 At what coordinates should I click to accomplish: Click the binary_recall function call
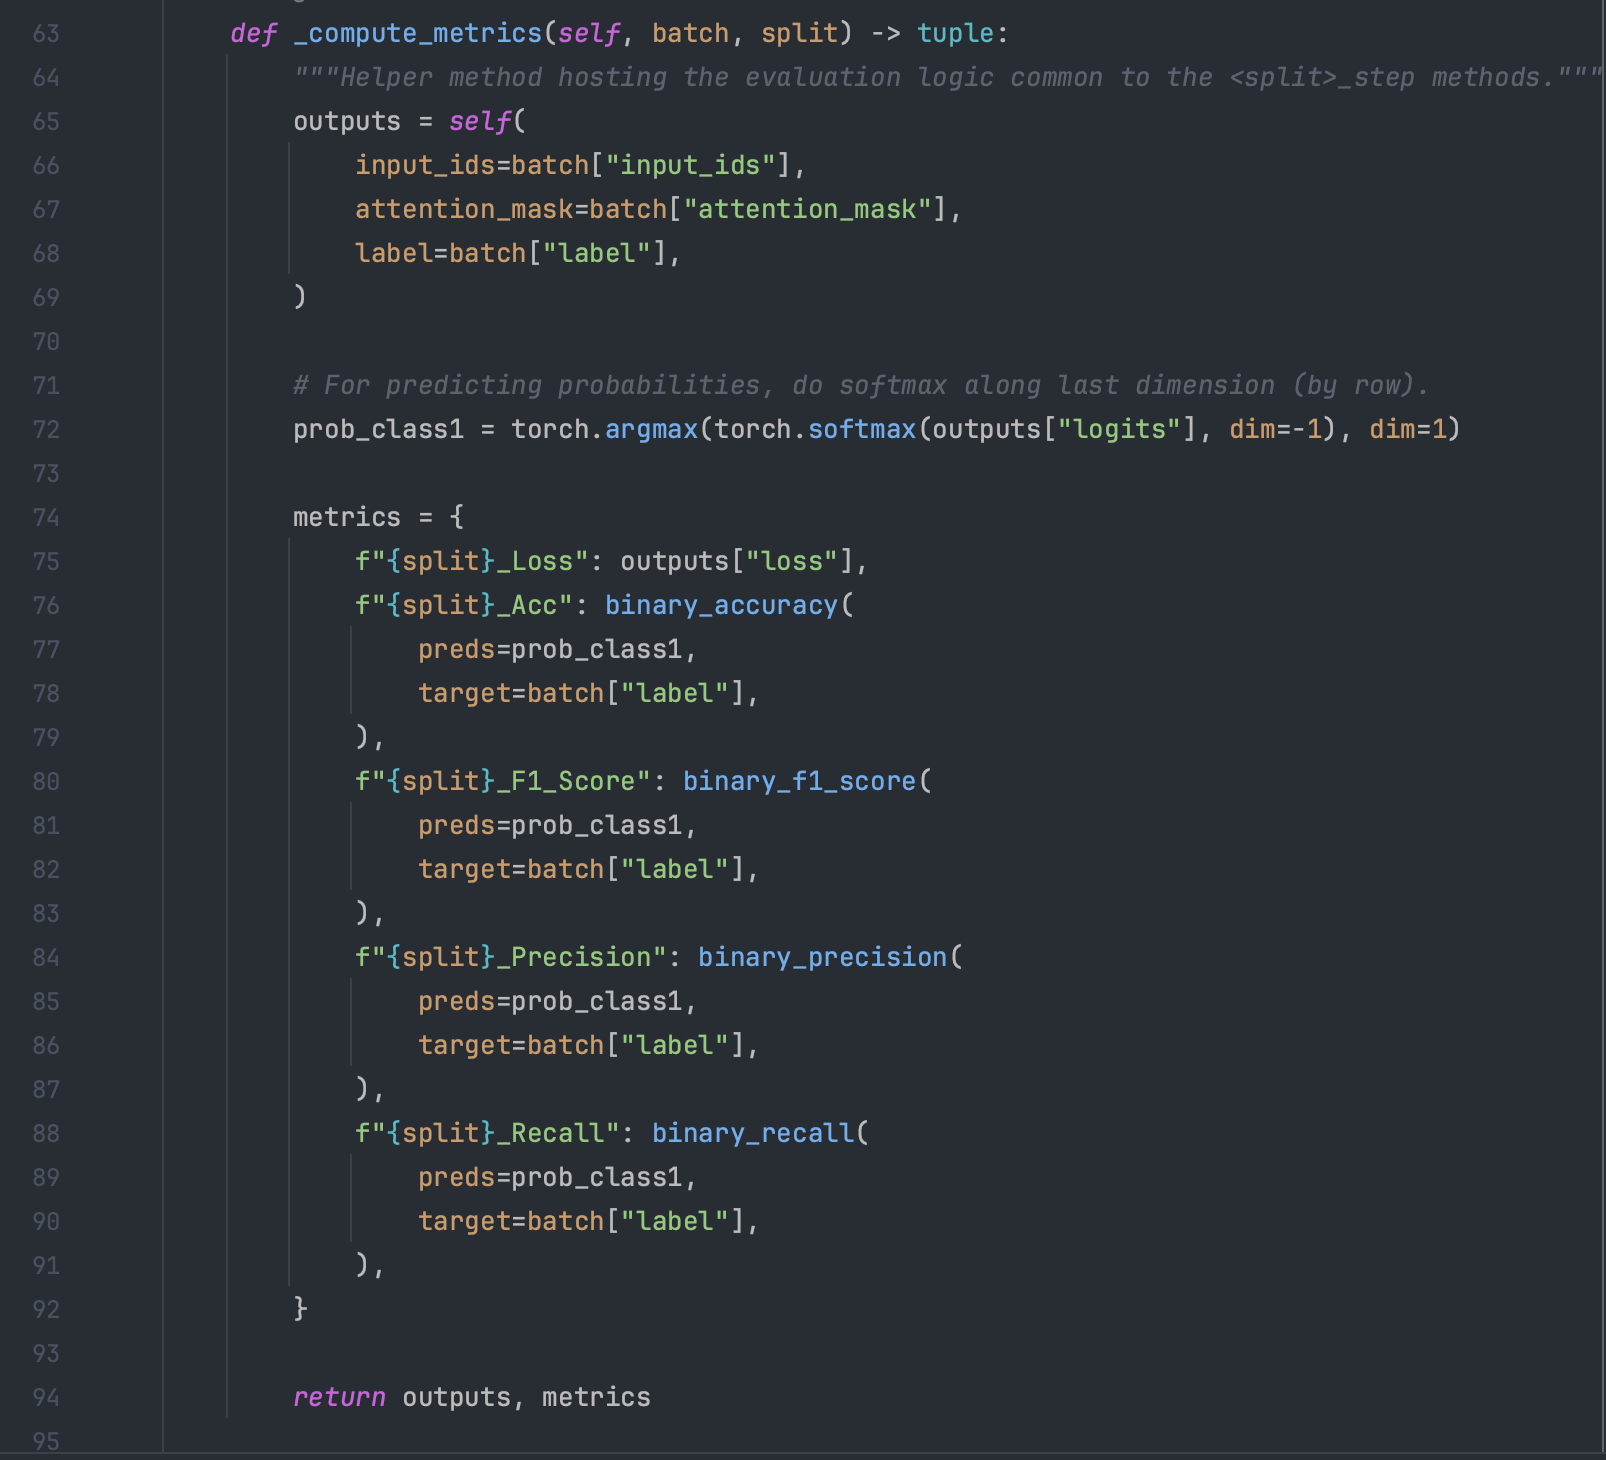tap(753, 1134)
